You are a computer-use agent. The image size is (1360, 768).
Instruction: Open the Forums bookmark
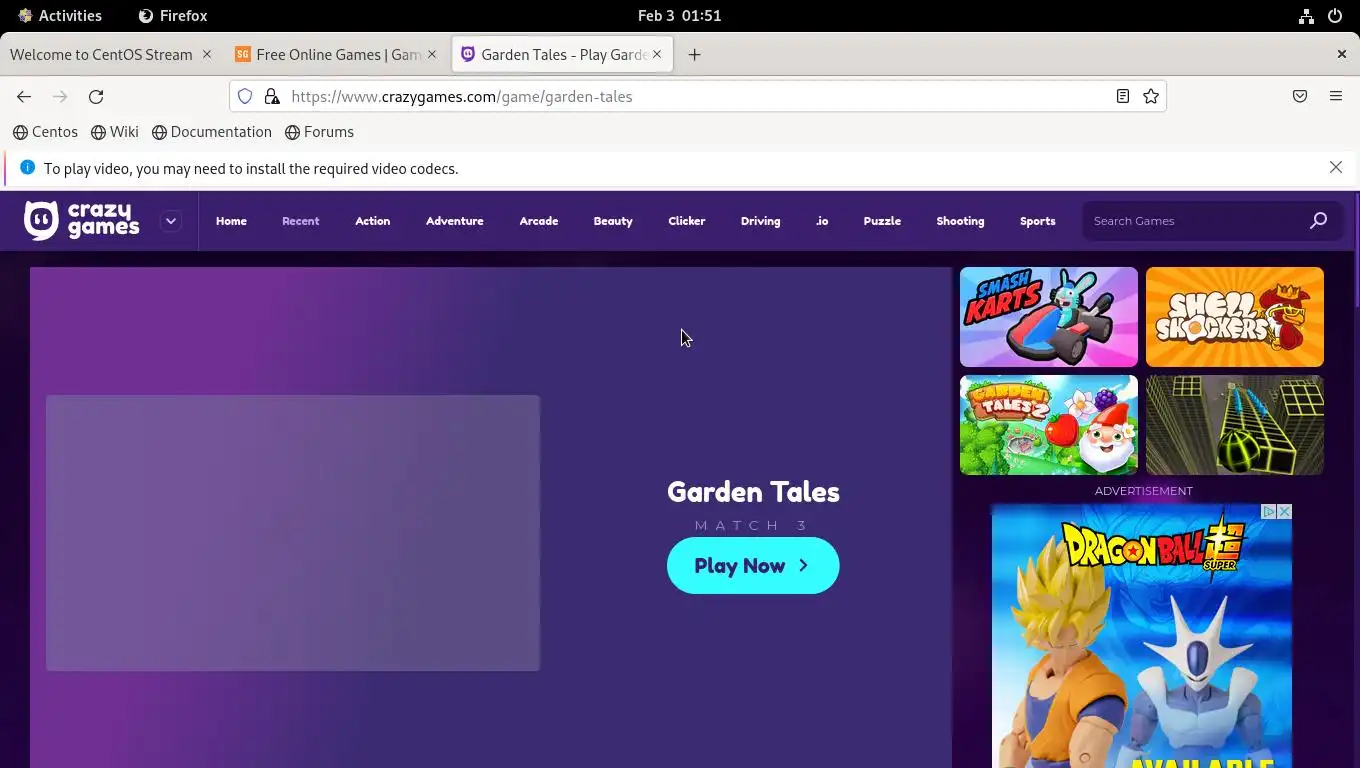[319, 132]
